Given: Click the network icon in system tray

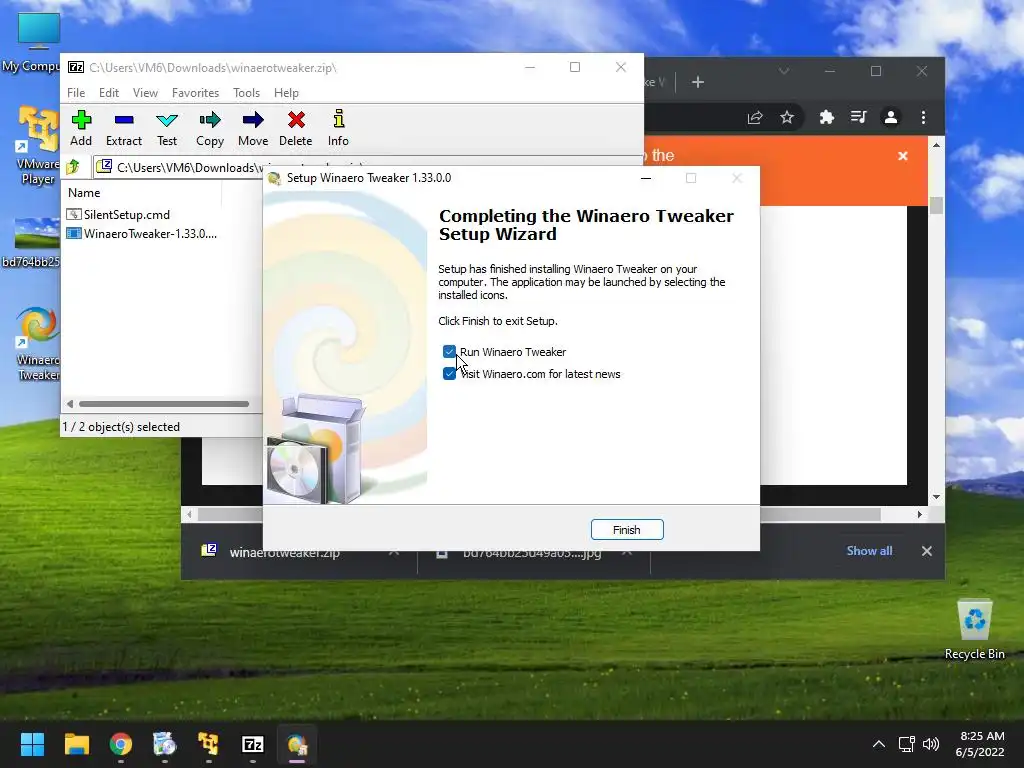Looking at the screenshot, I should point(906,744).
